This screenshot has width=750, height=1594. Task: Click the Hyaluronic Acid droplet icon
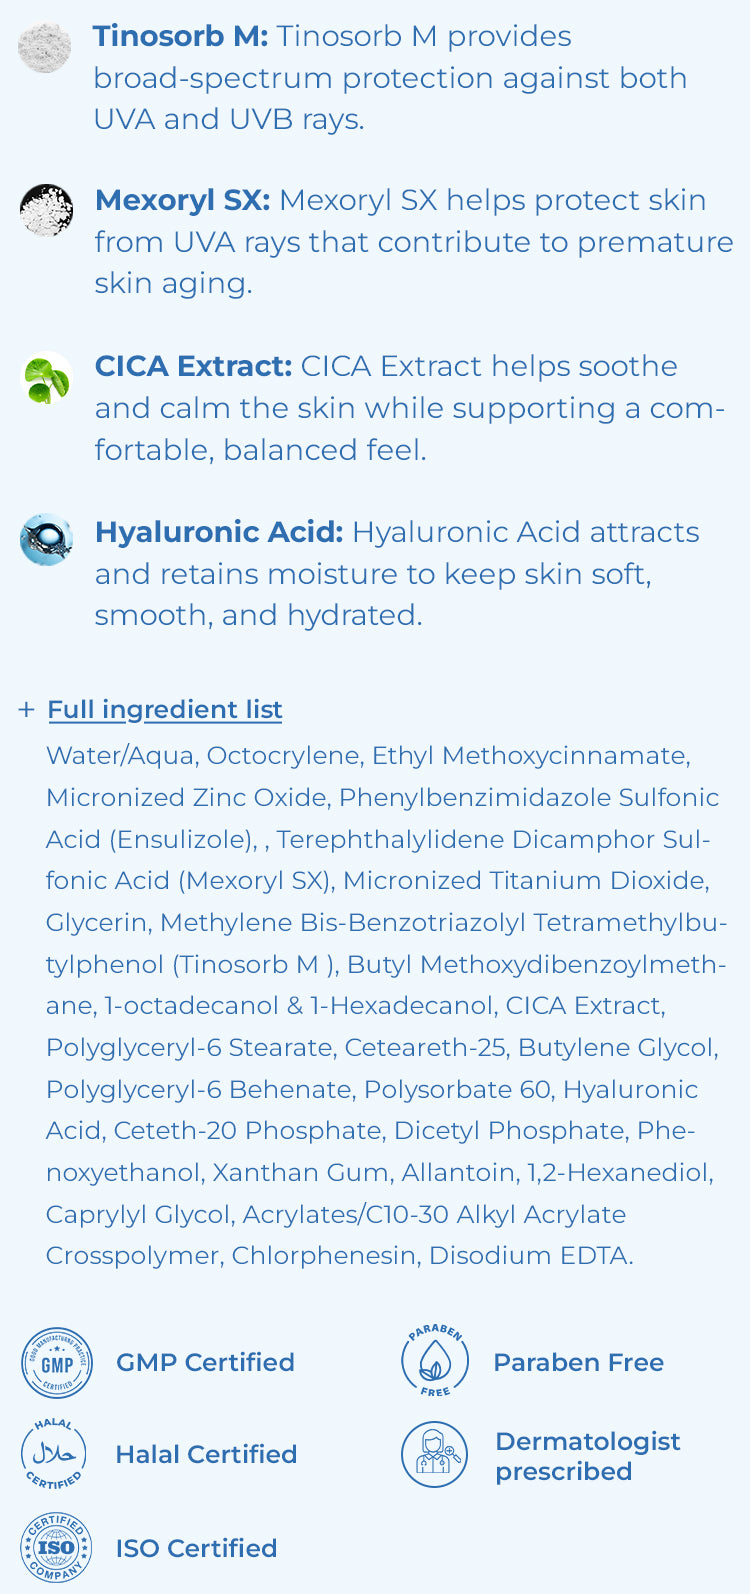pyautogui.click(x=46, y=540)
